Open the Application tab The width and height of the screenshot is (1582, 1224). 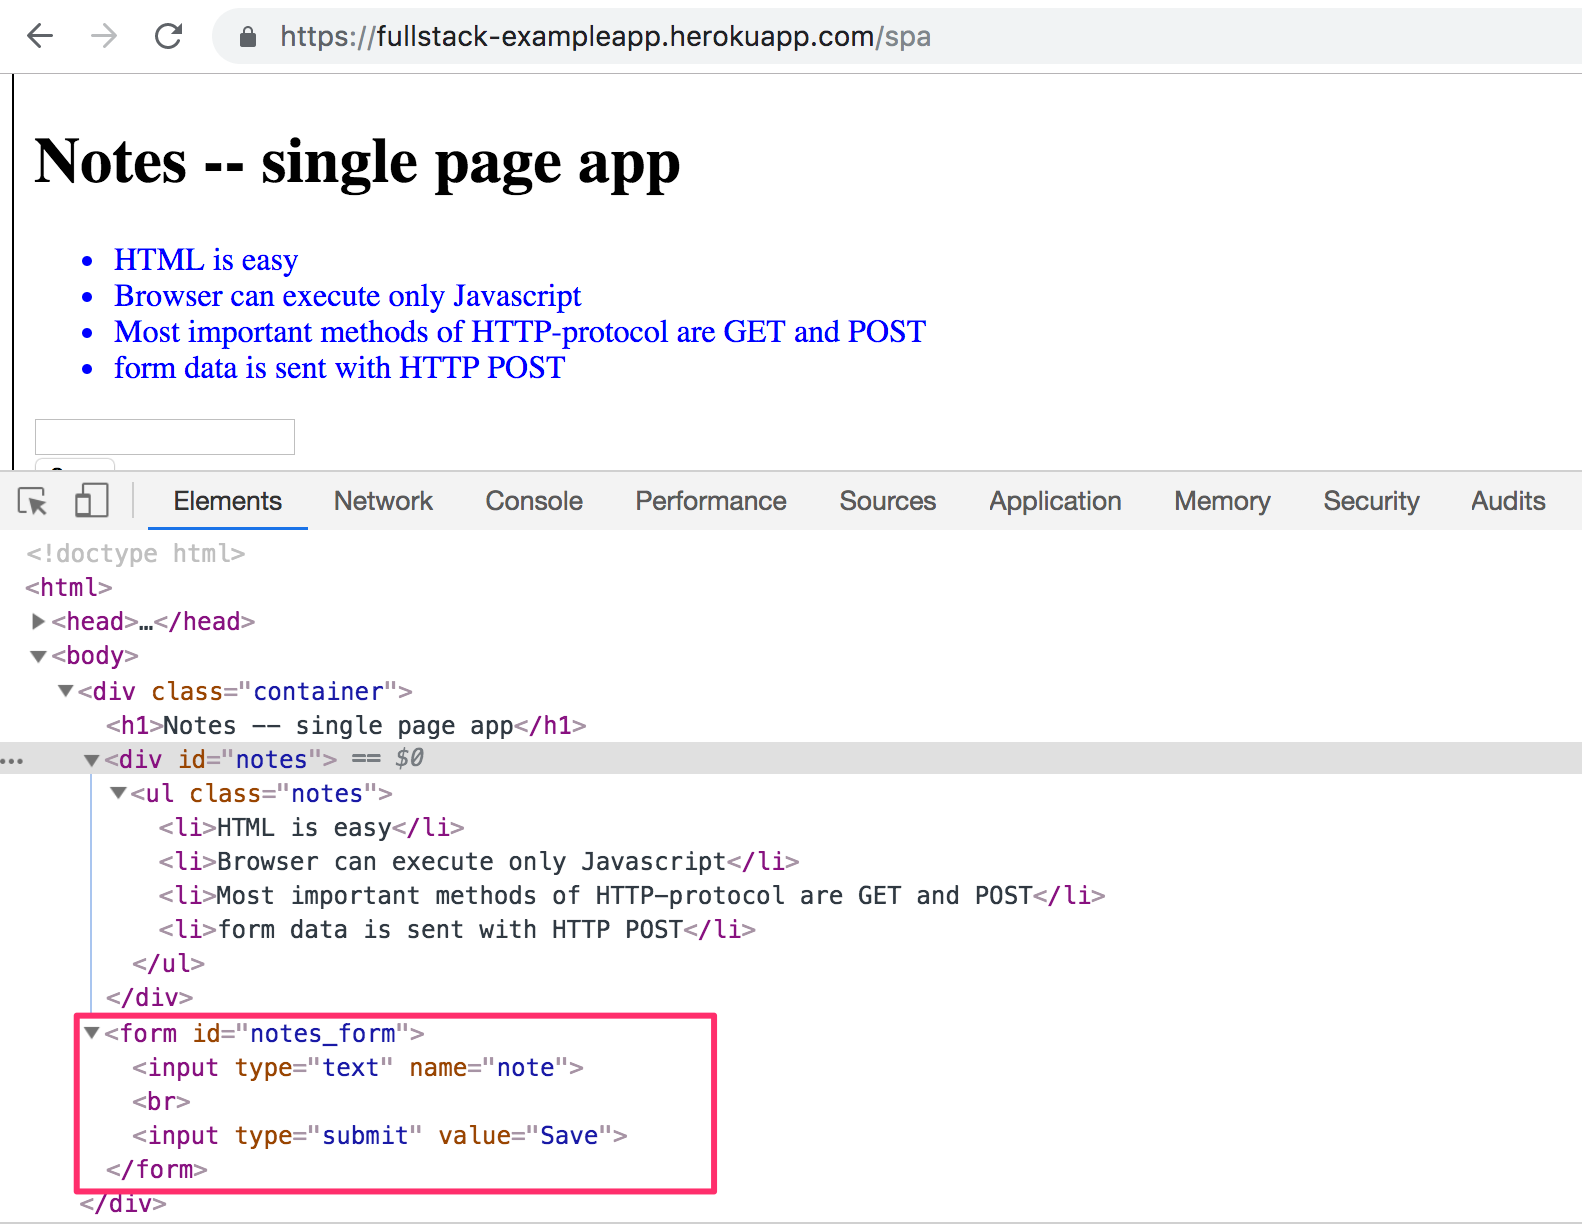1055,501
